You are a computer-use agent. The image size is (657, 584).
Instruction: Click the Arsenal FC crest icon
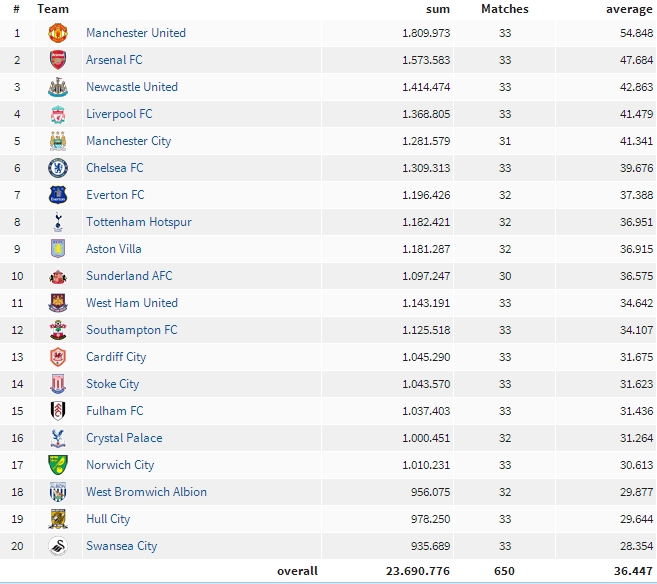[x=58, y=60]
